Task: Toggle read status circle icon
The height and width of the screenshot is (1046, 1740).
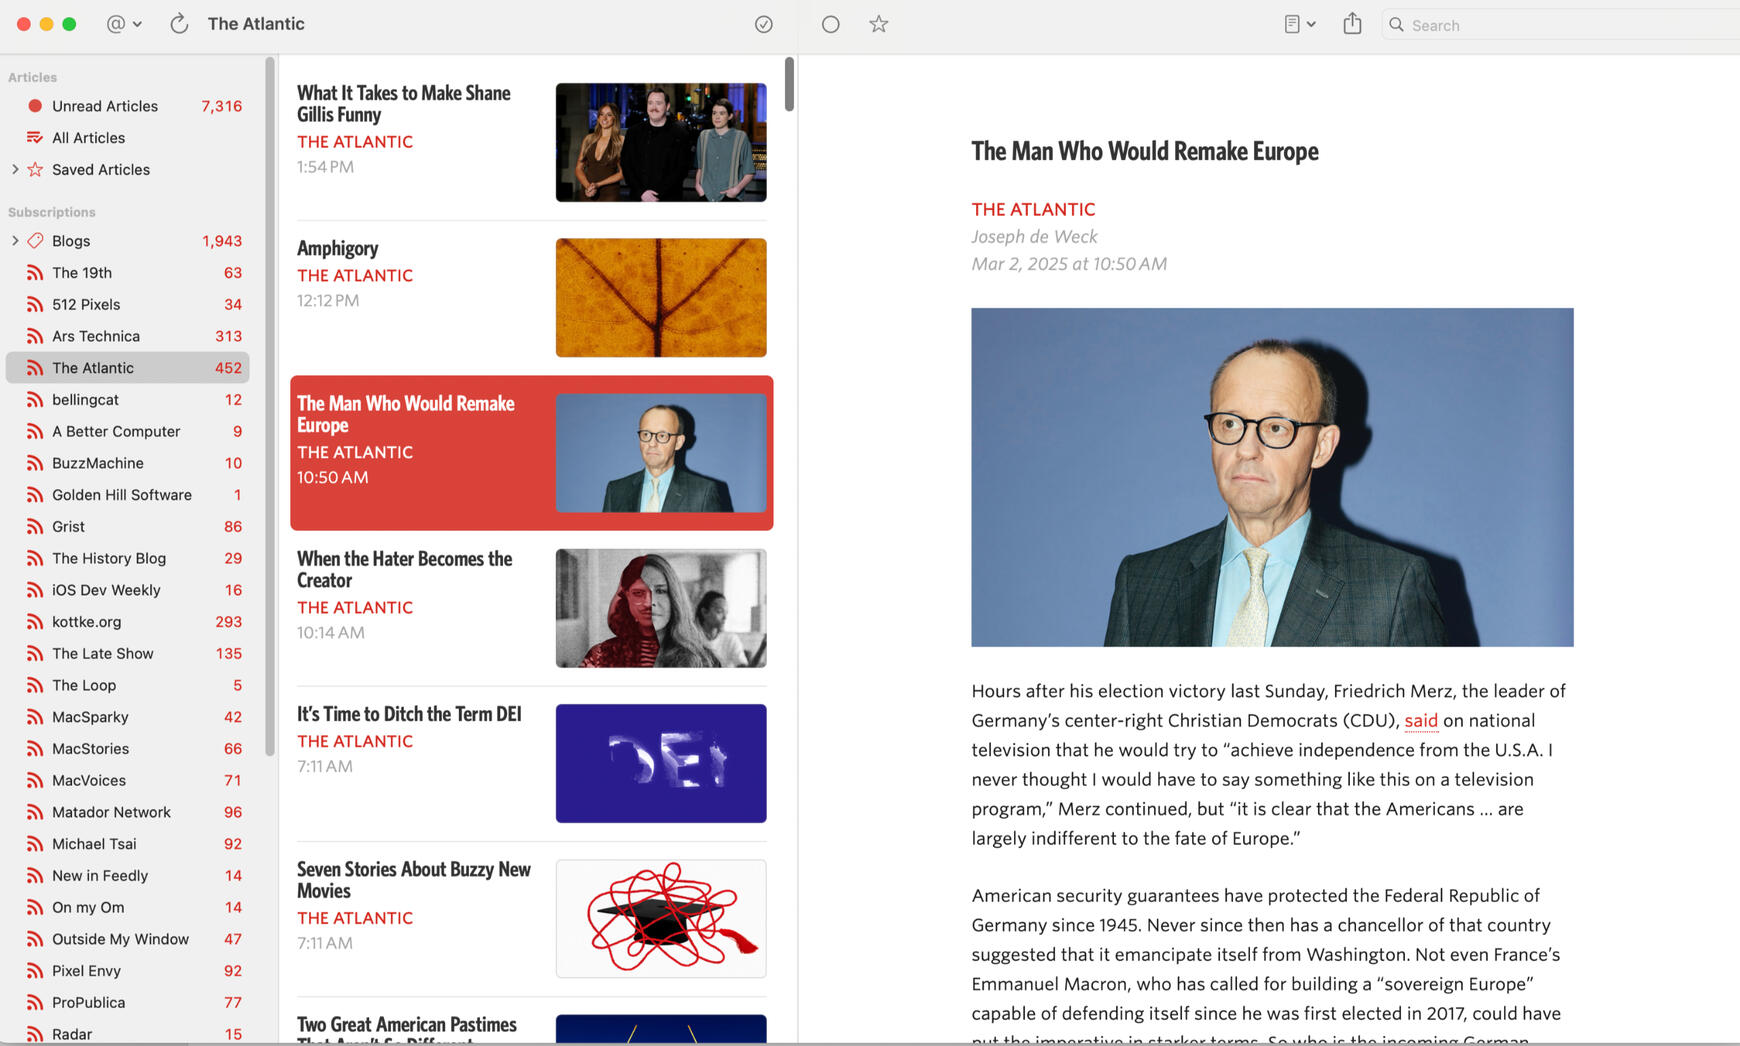Action: click(x=830, y=24)
